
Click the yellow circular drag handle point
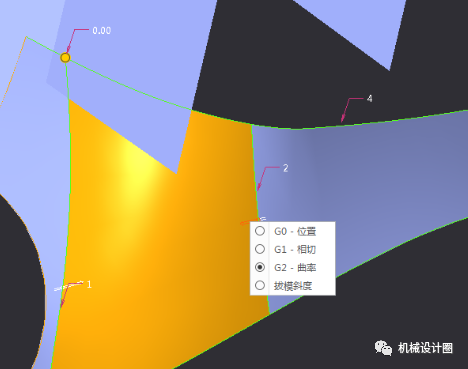click(x=65, y=58)
